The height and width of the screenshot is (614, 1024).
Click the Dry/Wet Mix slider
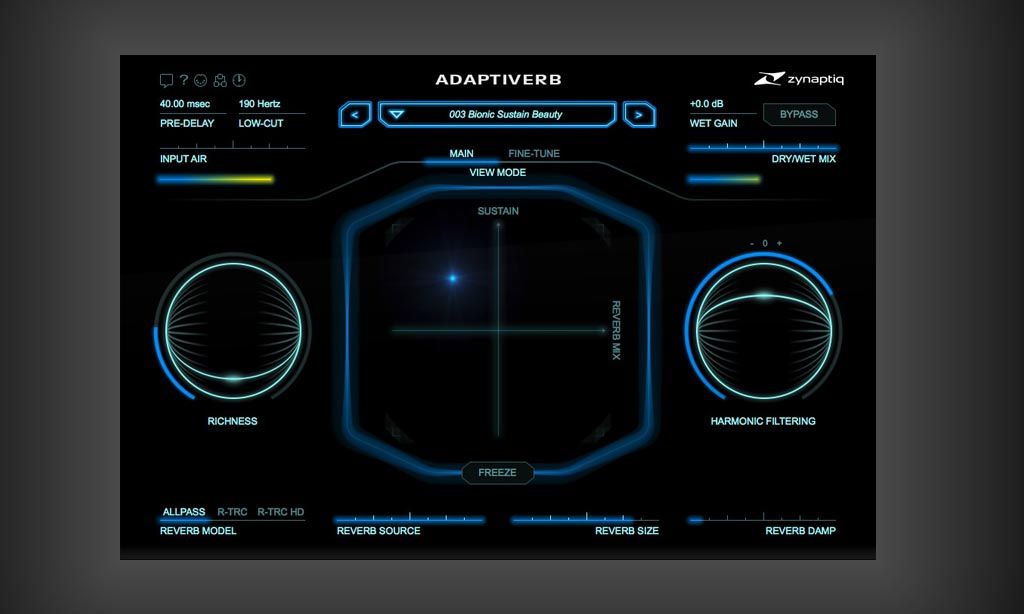point(763,146)
